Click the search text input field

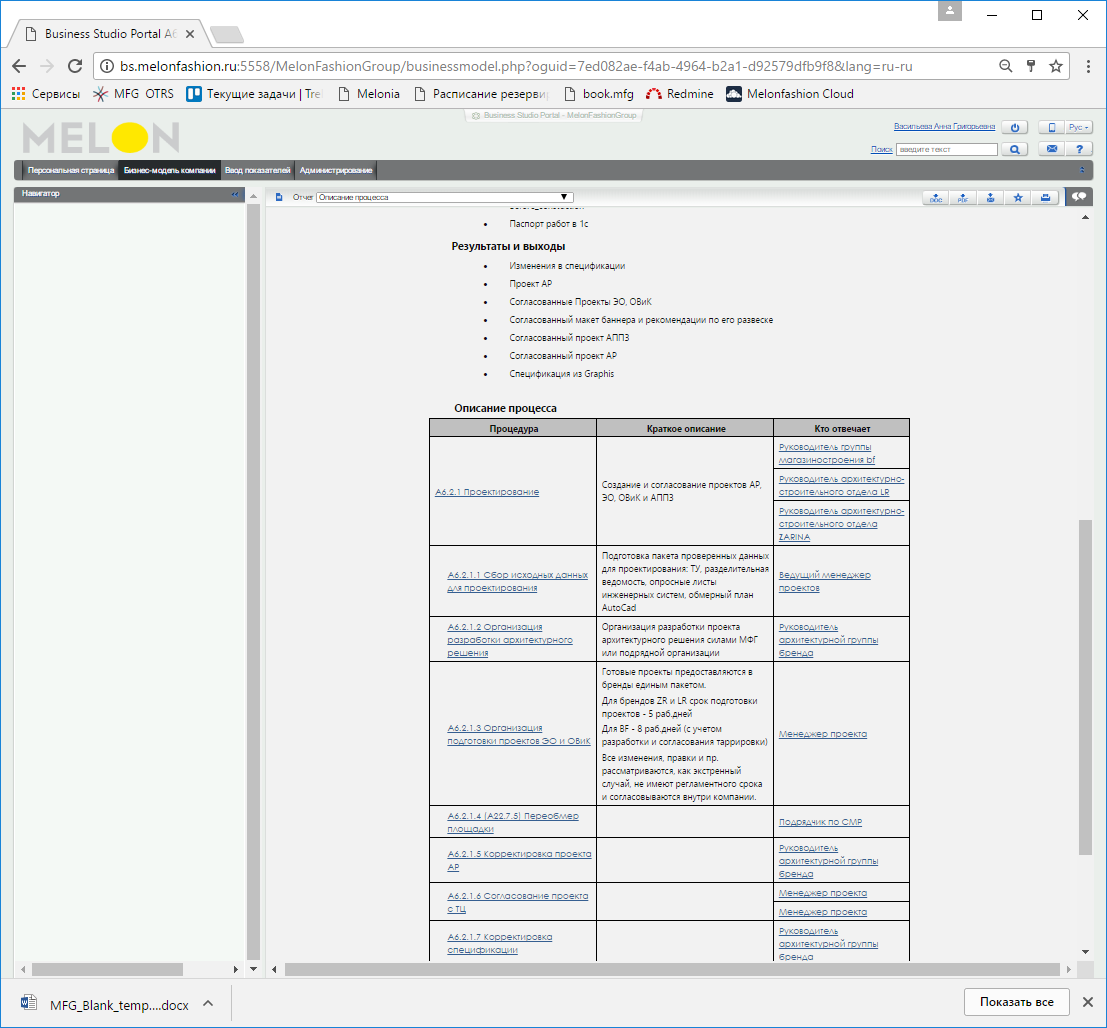947,149
